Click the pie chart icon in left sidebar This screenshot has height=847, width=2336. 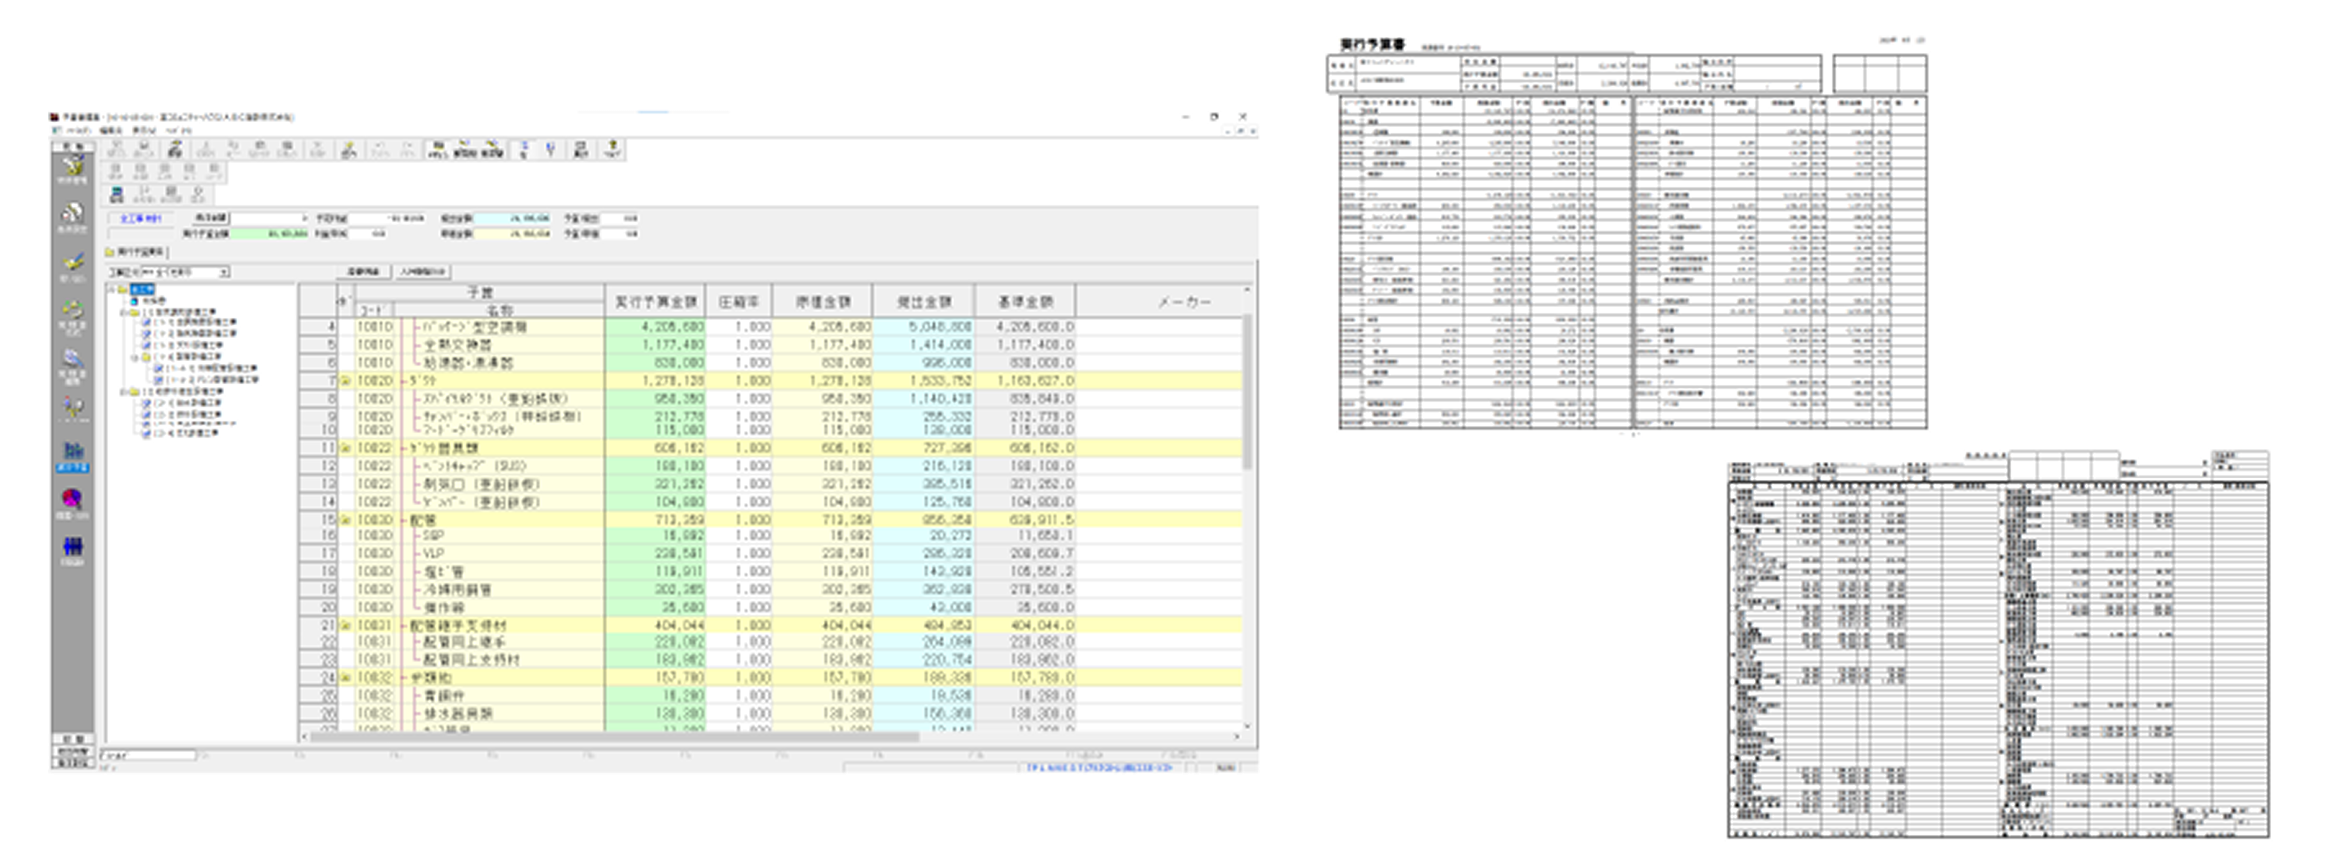click(73, 499)
